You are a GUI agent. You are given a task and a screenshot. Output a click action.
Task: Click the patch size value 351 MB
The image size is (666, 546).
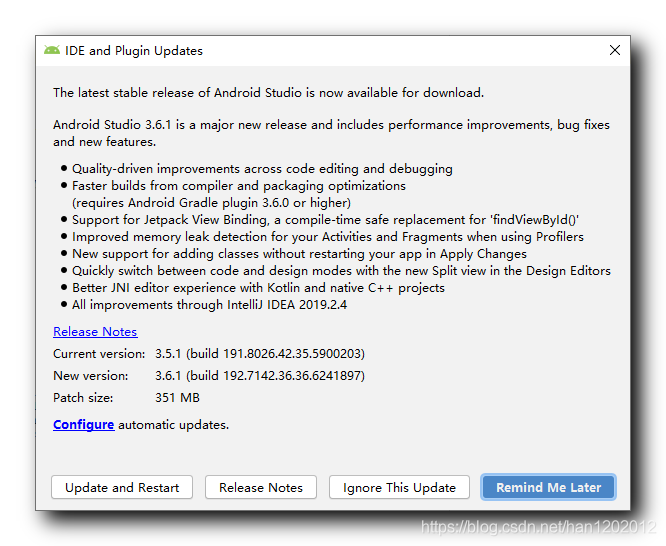[x=177, y=398]
